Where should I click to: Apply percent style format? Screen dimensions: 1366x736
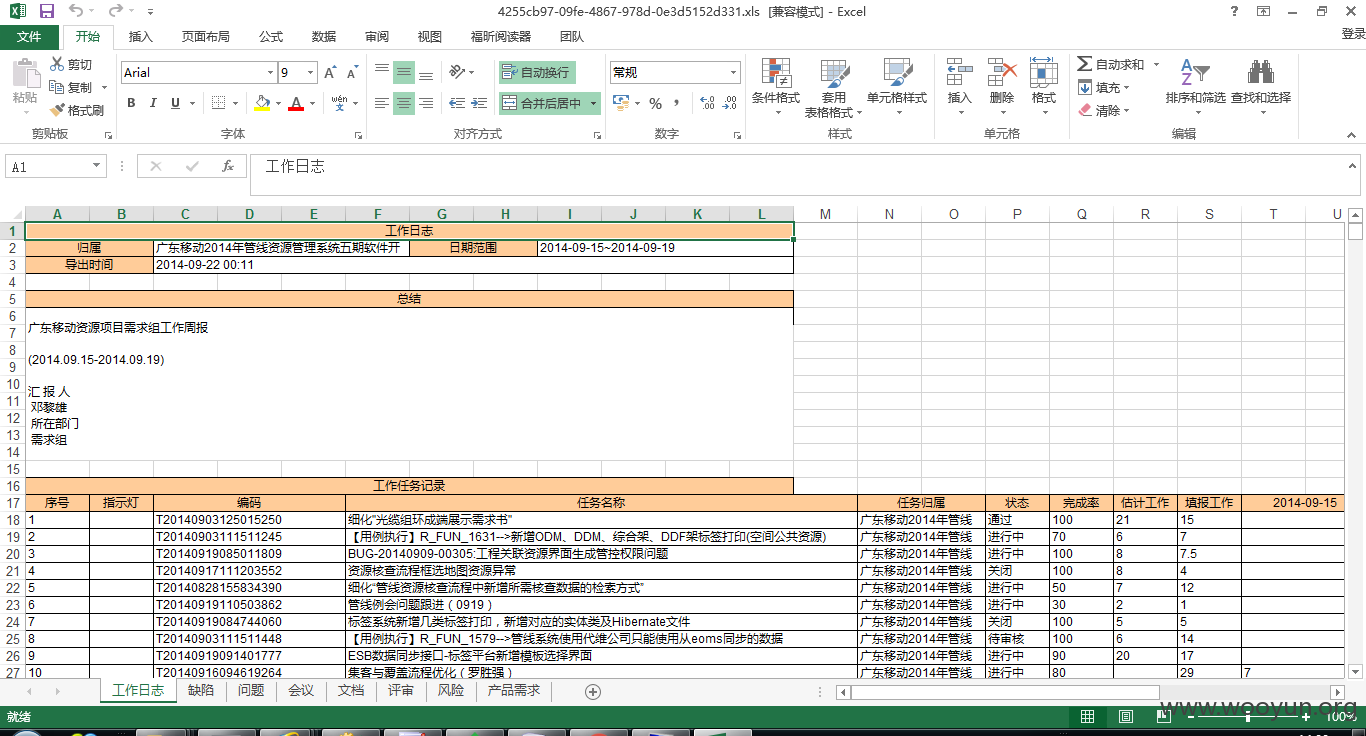coord(656,103)
